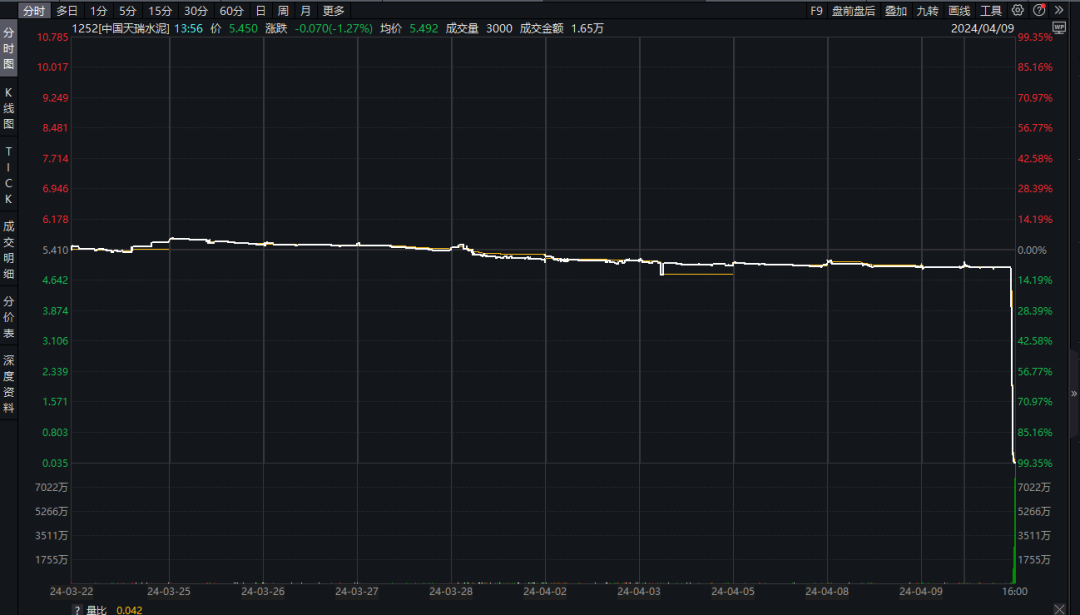Click the WP monitor icon
This screenshot has width=1080, height=615.
pyautogui.click(x=1059, y=28)
